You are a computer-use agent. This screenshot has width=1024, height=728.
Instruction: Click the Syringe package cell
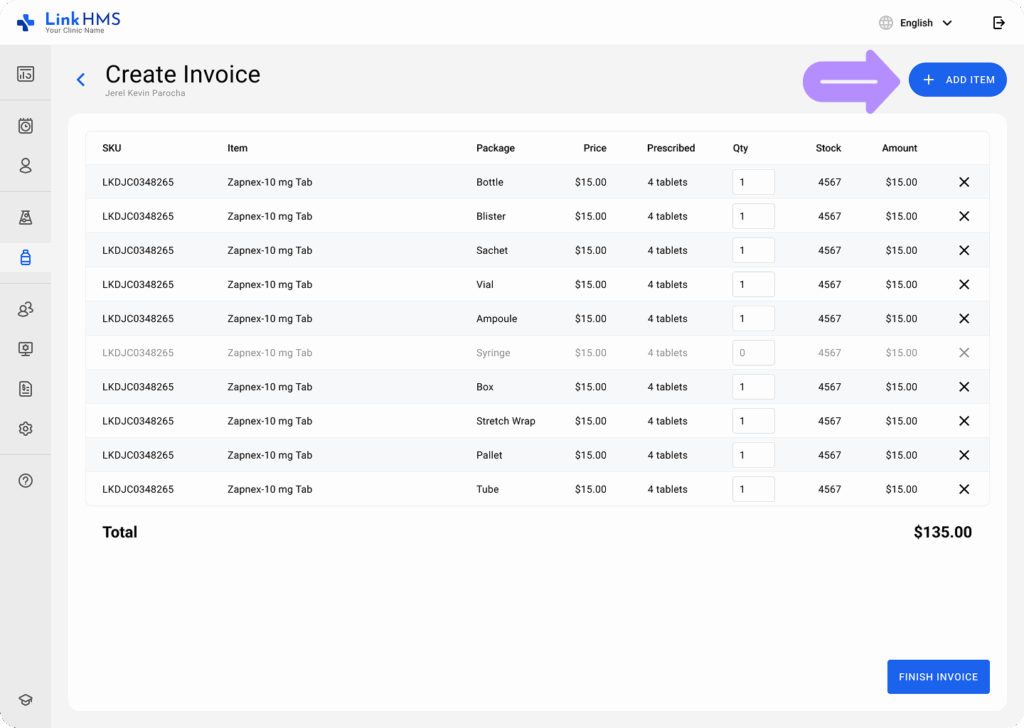click(x=493, y=353)
